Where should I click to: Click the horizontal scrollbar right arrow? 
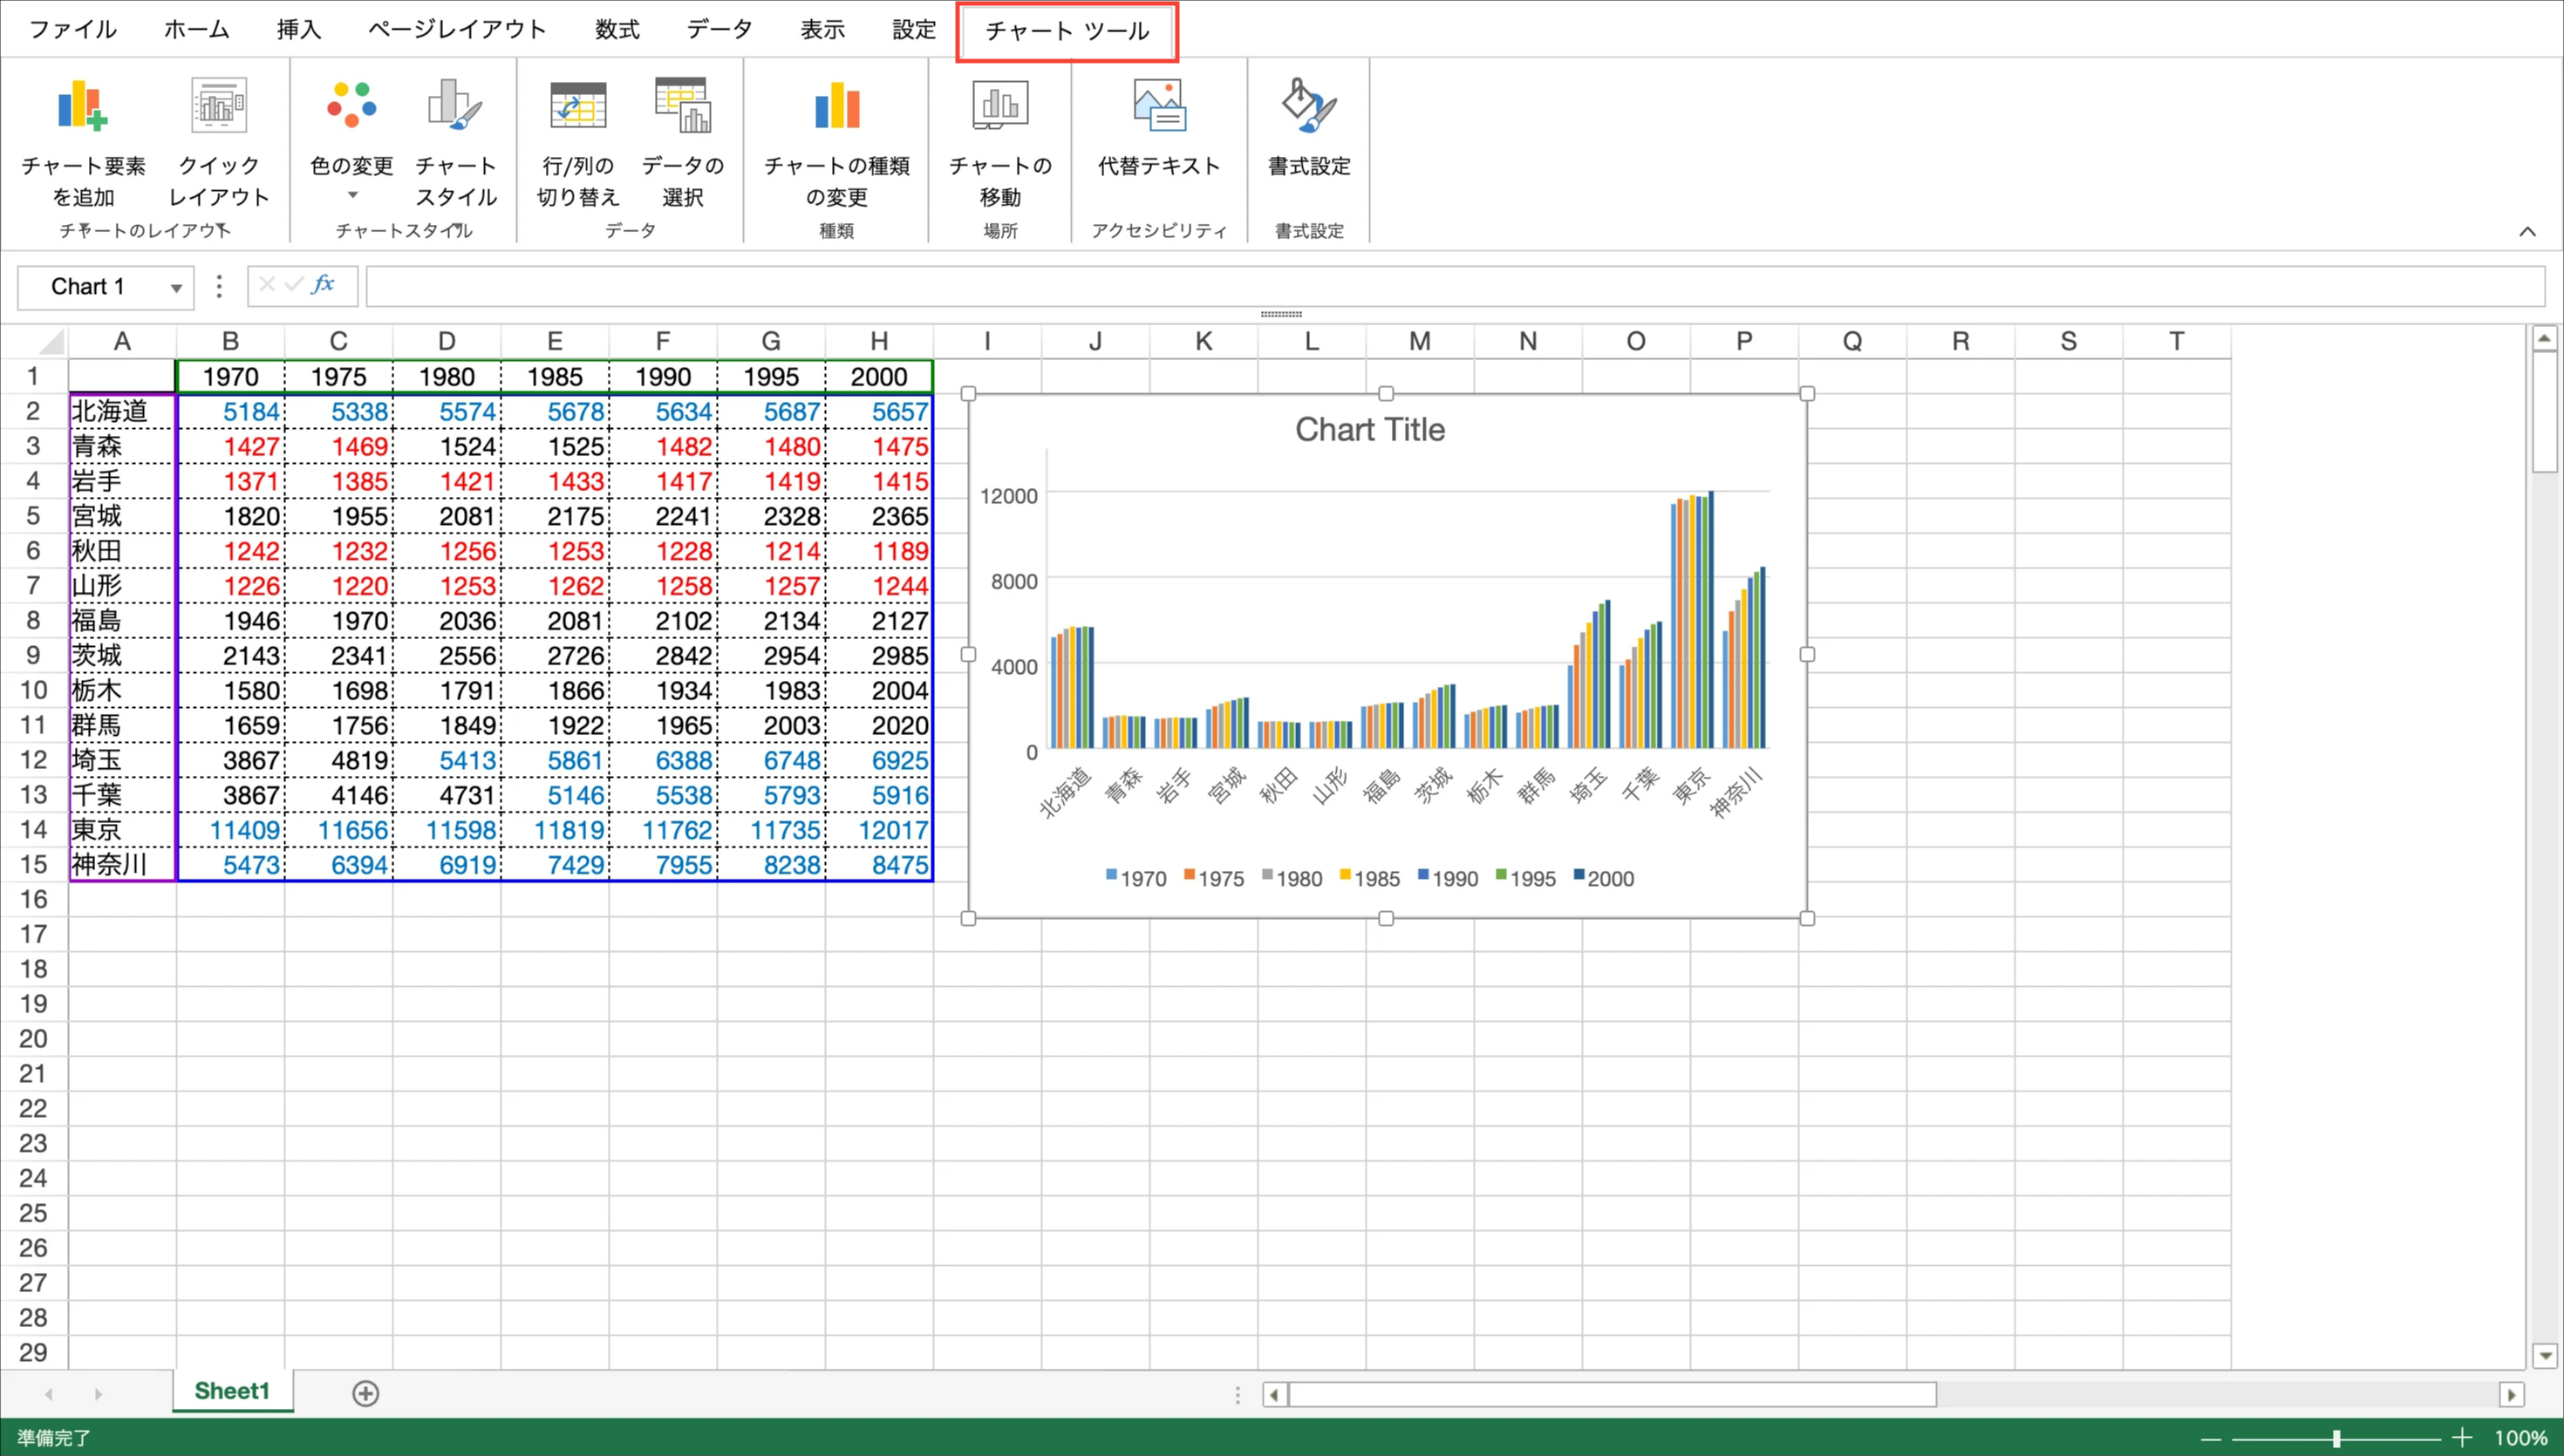pos(2511,1394)
